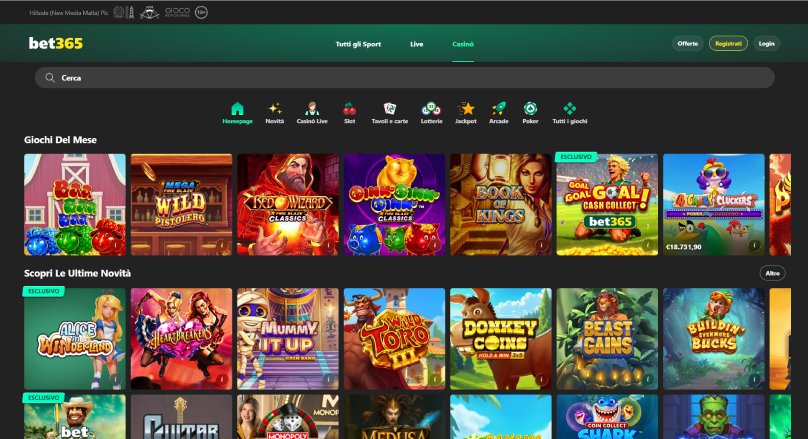Click the Registrati button
This screenshot has height=439, width=808.
[728, 43]
